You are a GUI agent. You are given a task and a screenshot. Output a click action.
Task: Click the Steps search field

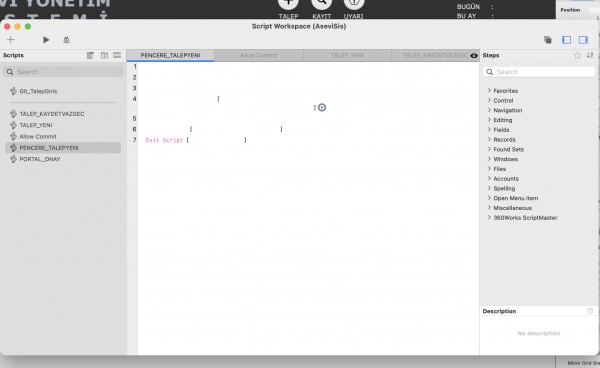[x=539, y=72]
